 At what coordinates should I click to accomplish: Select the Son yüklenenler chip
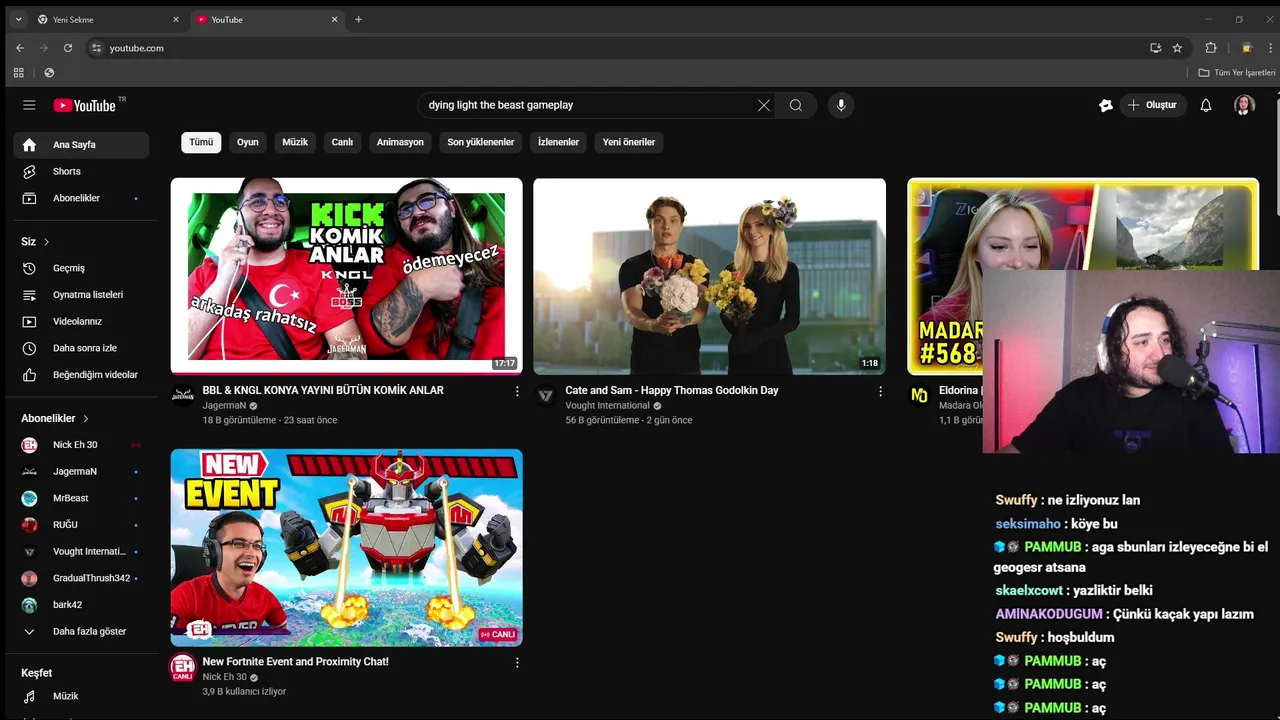(481, 142)
